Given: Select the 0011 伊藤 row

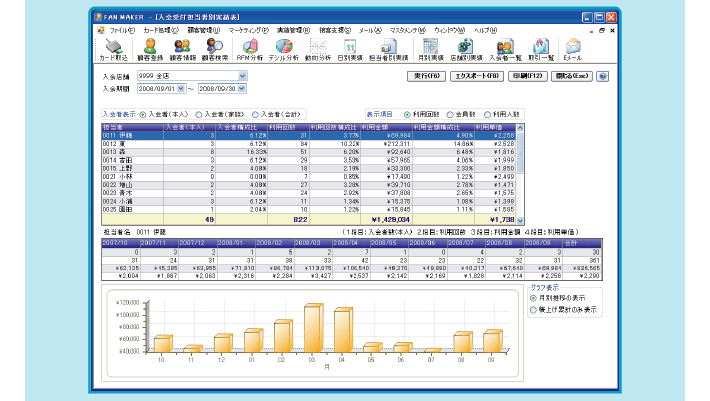Looking at the screenshot, I should [x=309, y=135].
